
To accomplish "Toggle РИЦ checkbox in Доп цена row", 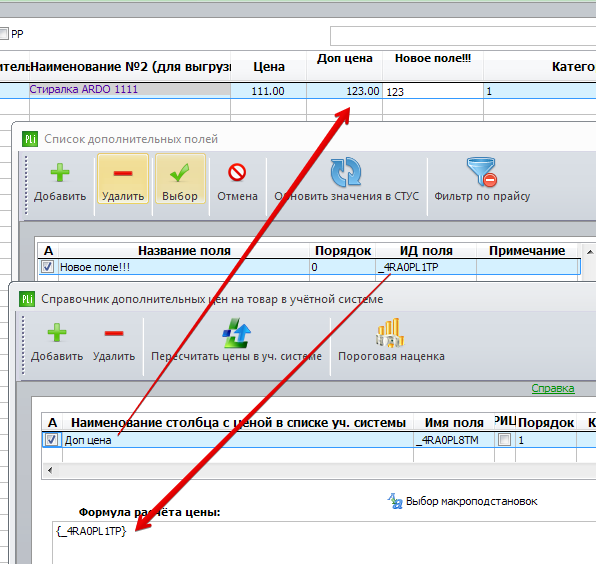I will pyautogui.click(x=504, y=440).
